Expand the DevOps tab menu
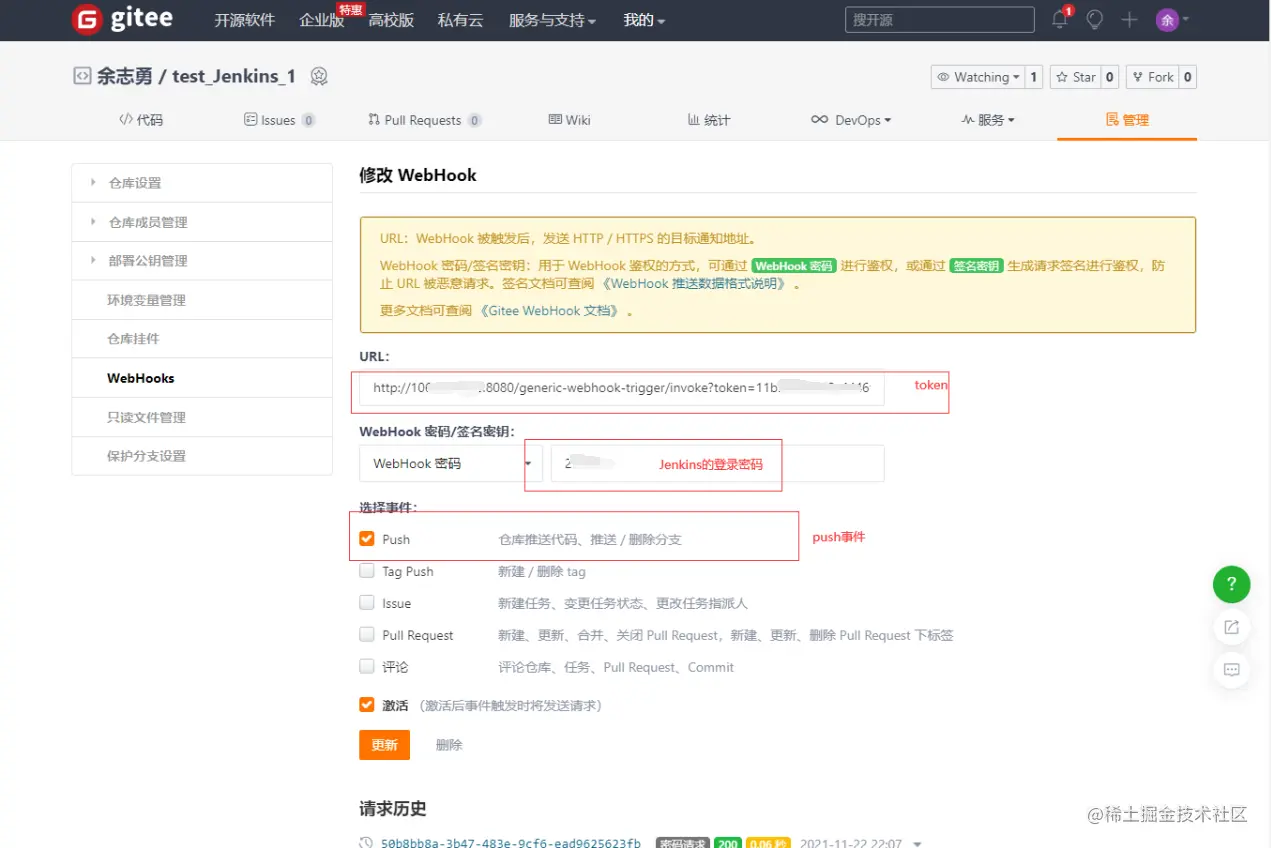 pos(850,120)
